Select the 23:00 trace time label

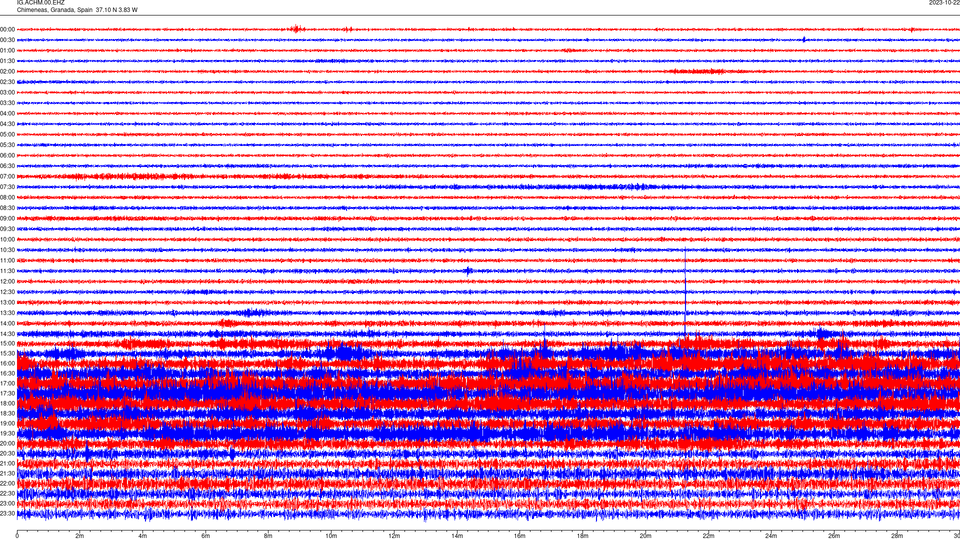point(7,503)
